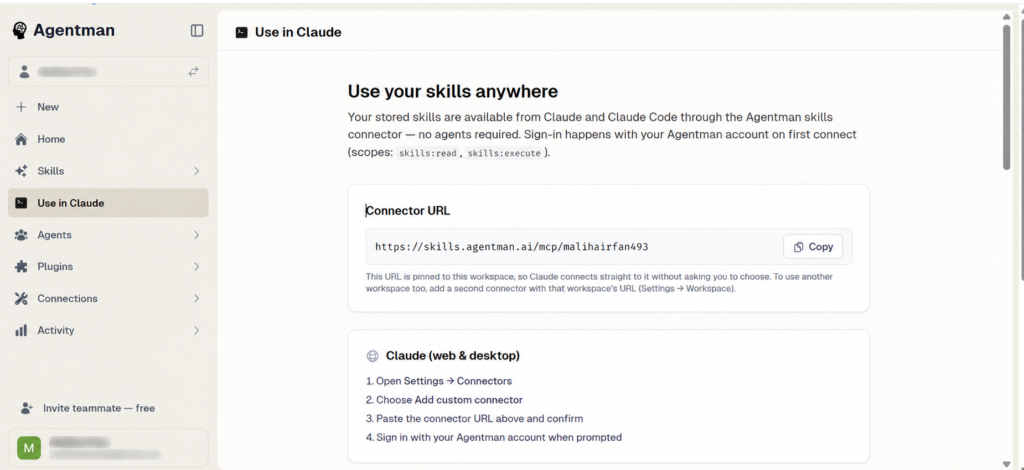Image resolution: width=1024 pixels, height=470 pixels.
Task: Expand the Agents submenu chevron
Action: tap(196, 235)
